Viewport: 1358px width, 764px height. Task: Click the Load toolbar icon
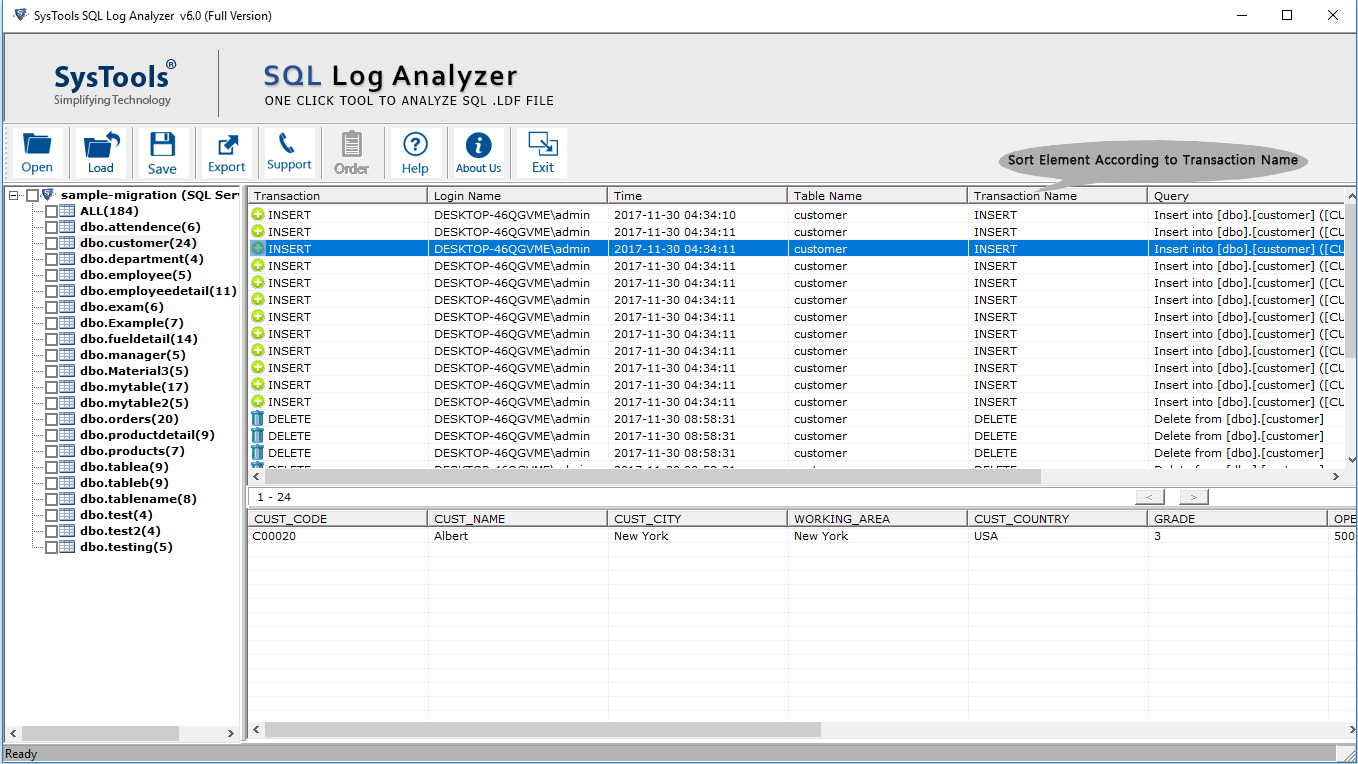[x=101, y=153]
